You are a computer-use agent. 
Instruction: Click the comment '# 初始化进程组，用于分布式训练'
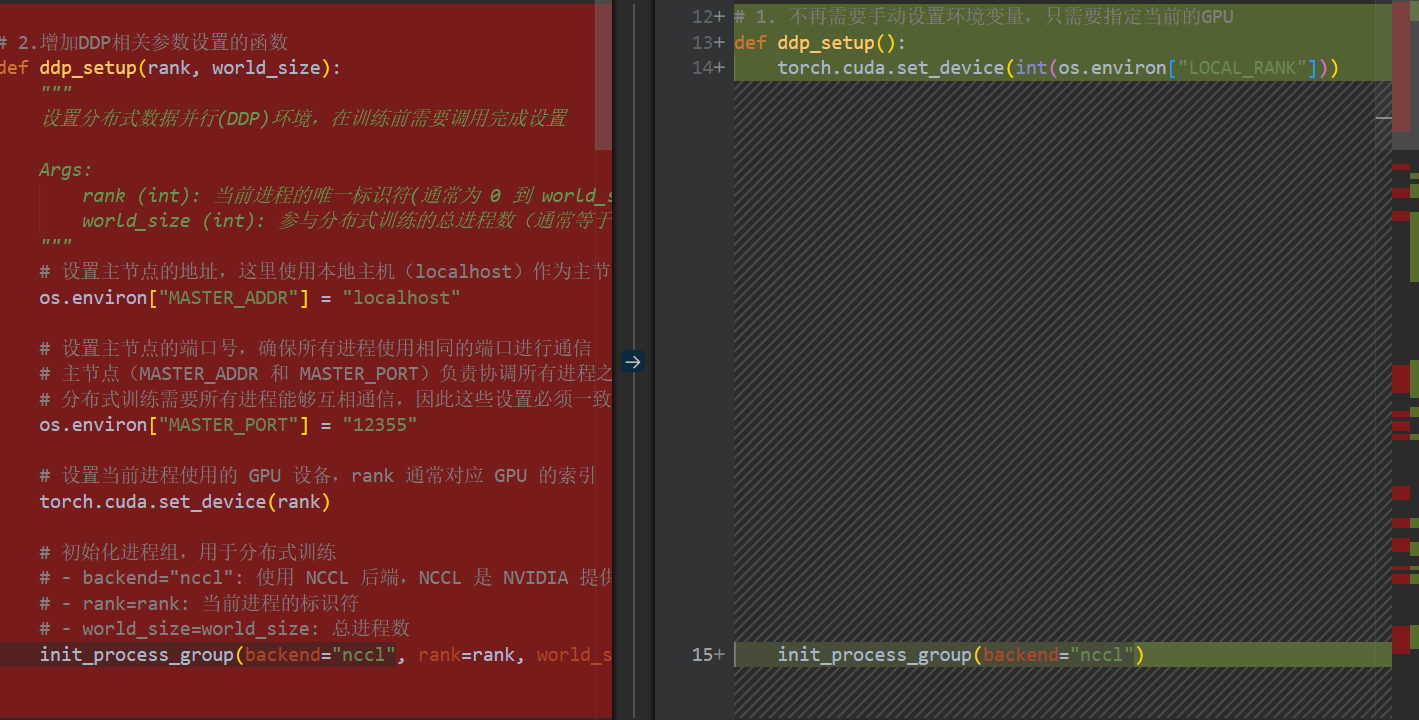coord(188,552)
